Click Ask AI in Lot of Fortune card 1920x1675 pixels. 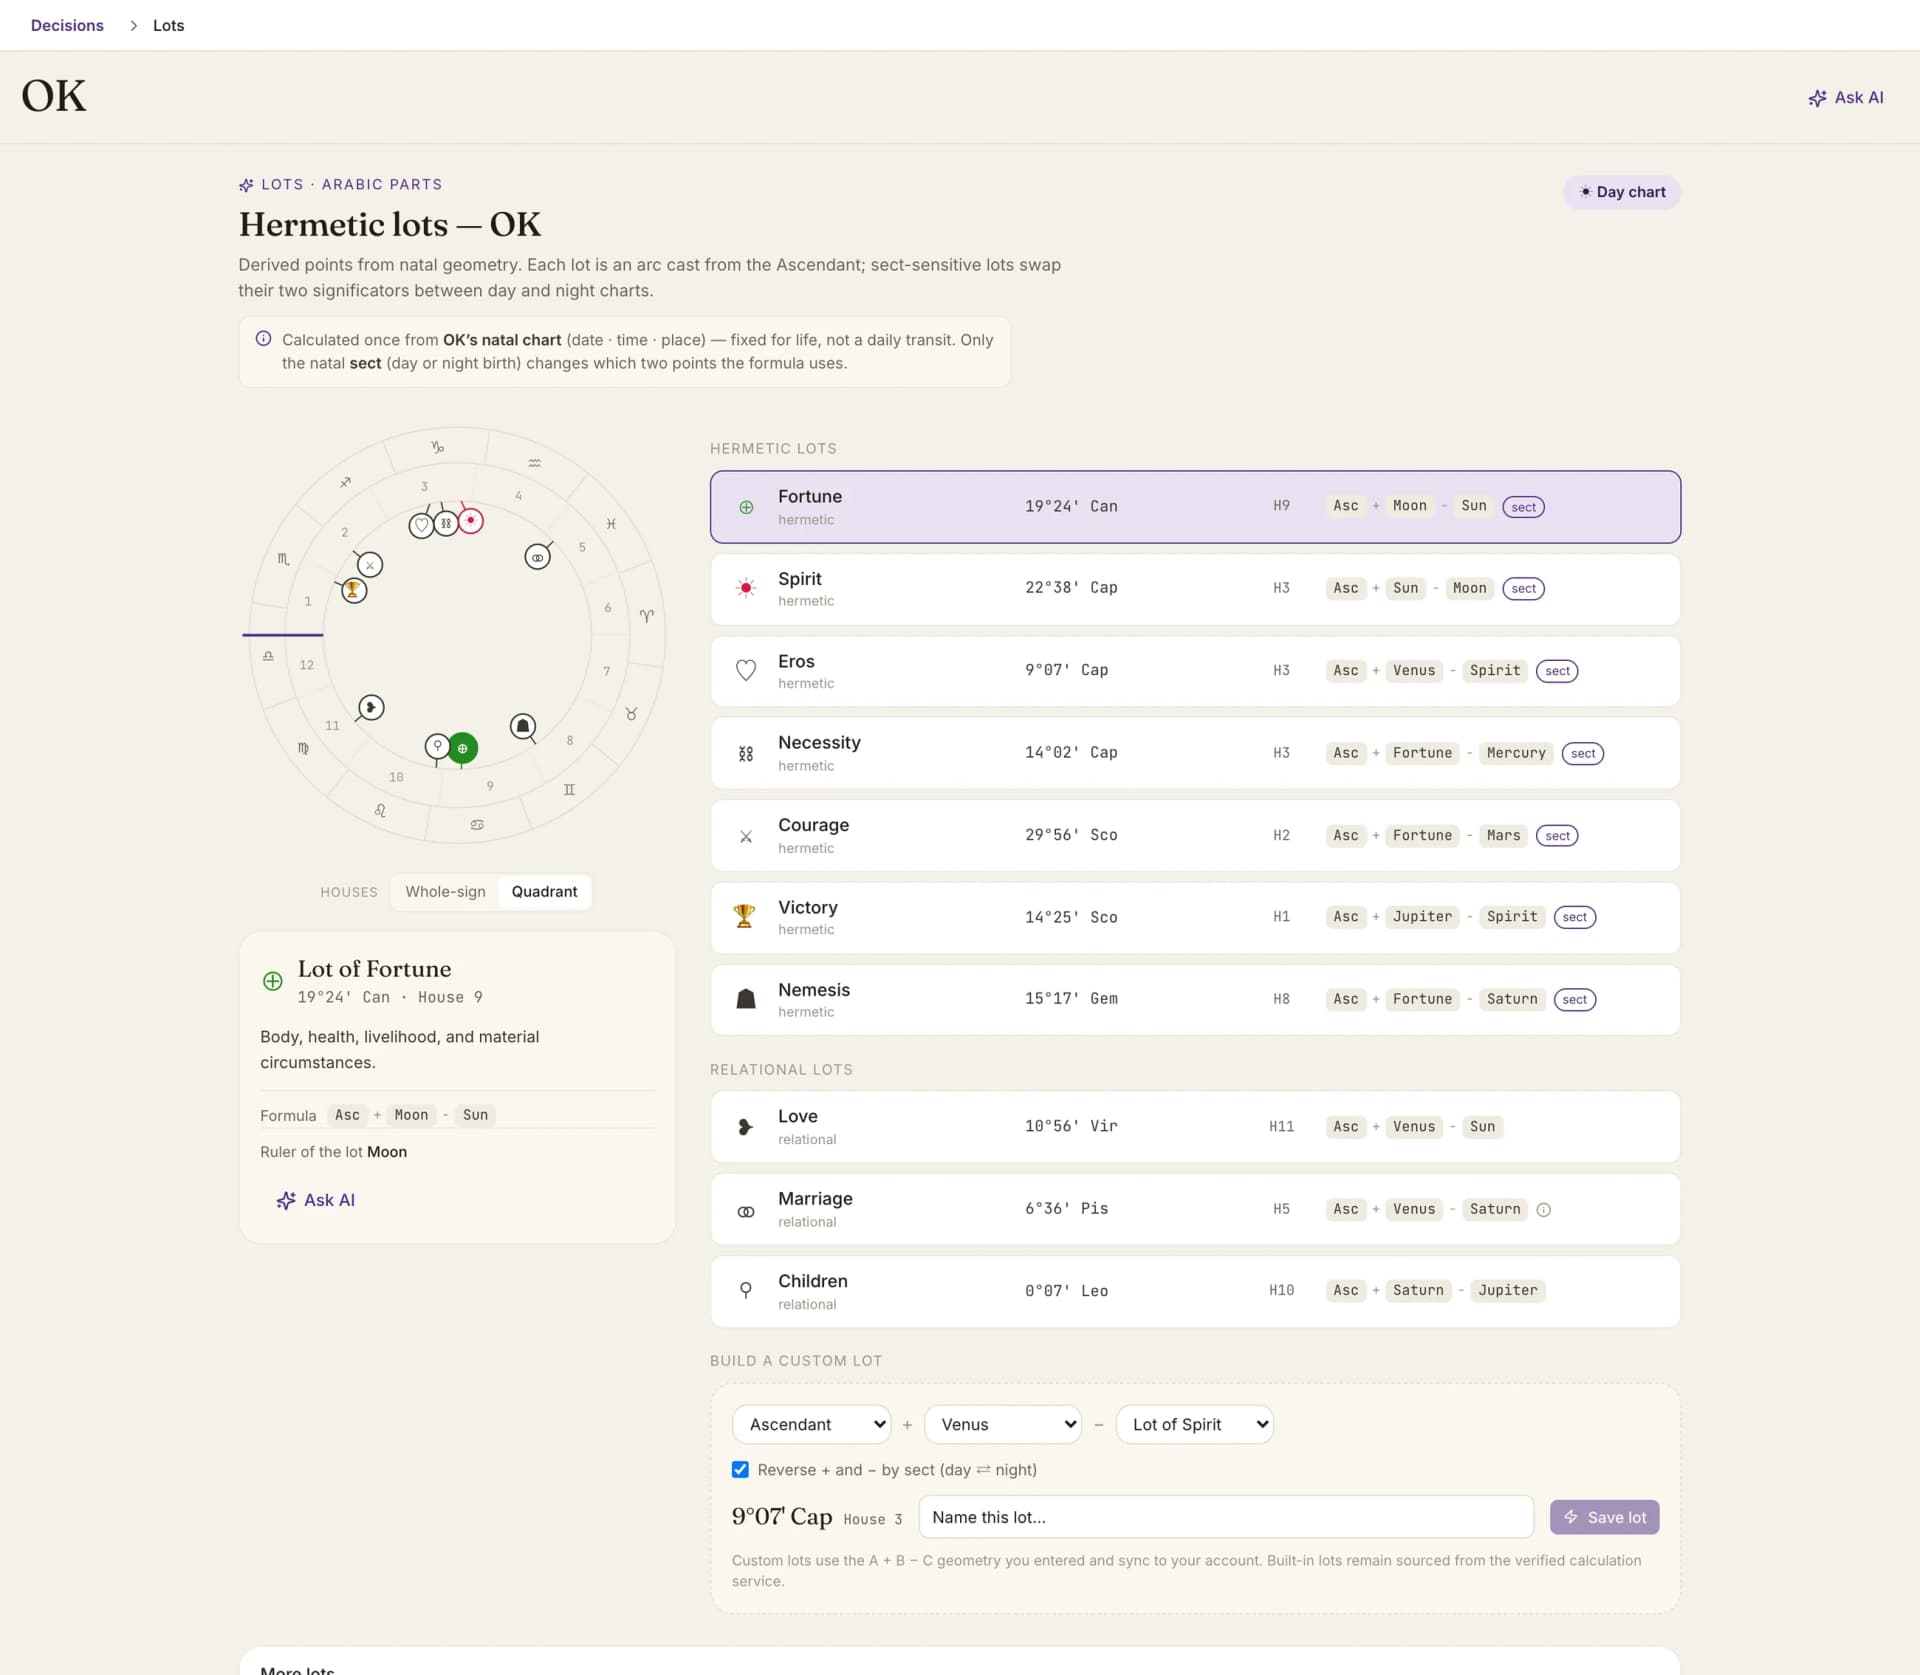316,1200
